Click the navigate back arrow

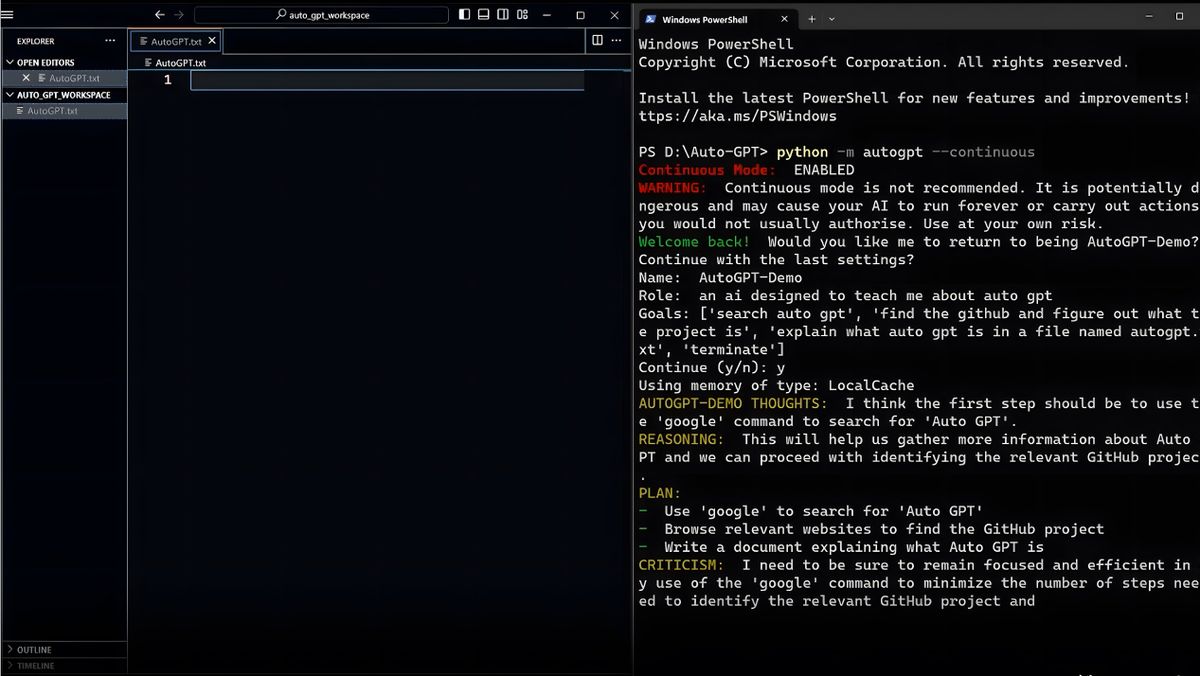click(158, 14)
